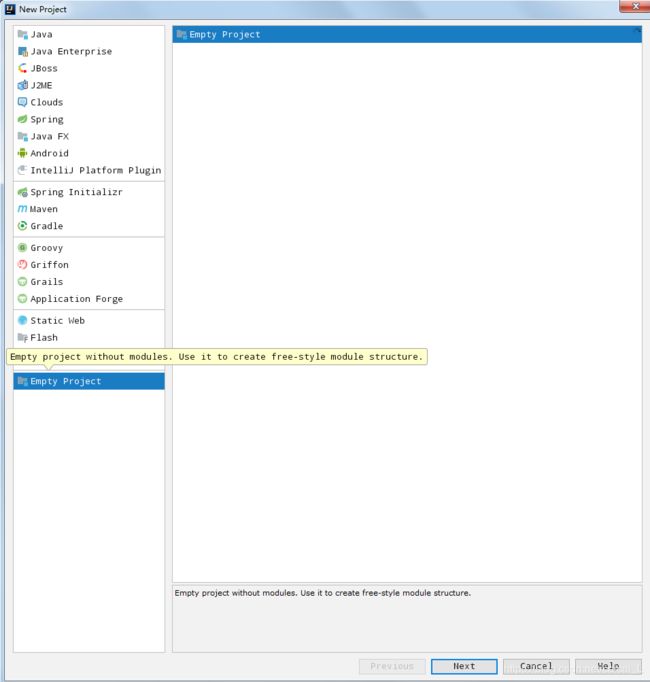Click the Gradle icon
This screenshot has width=650, height=682.
[x=23, y=226]
